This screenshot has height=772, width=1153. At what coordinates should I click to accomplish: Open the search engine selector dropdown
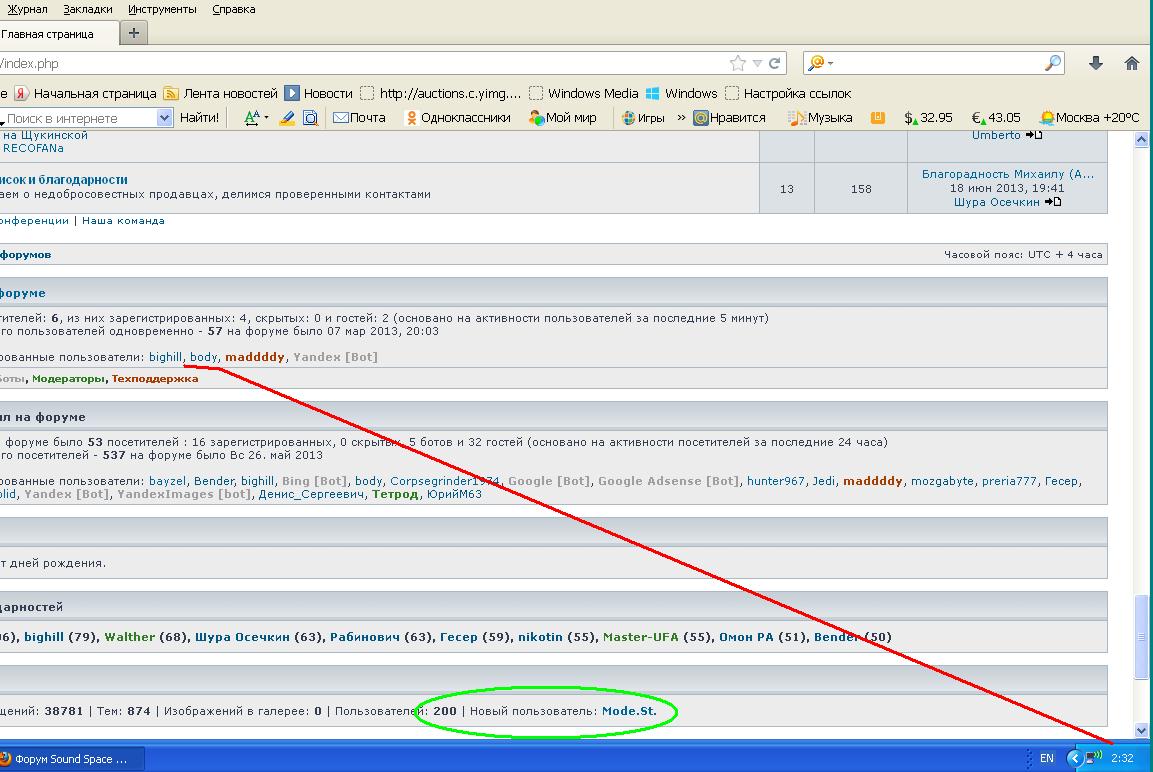pyautogui.click(x=821, y=63)
